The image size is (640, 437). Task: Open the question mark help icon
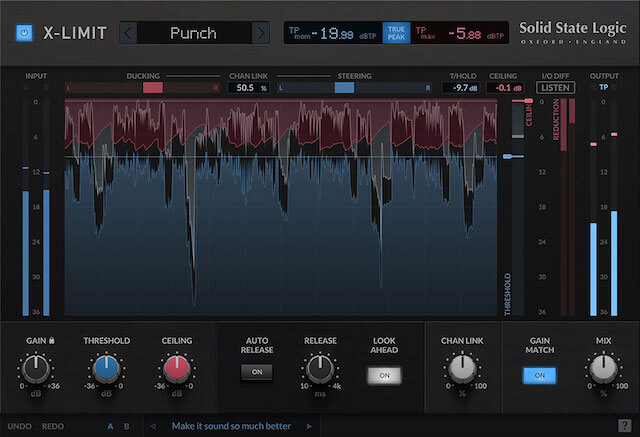624,426
